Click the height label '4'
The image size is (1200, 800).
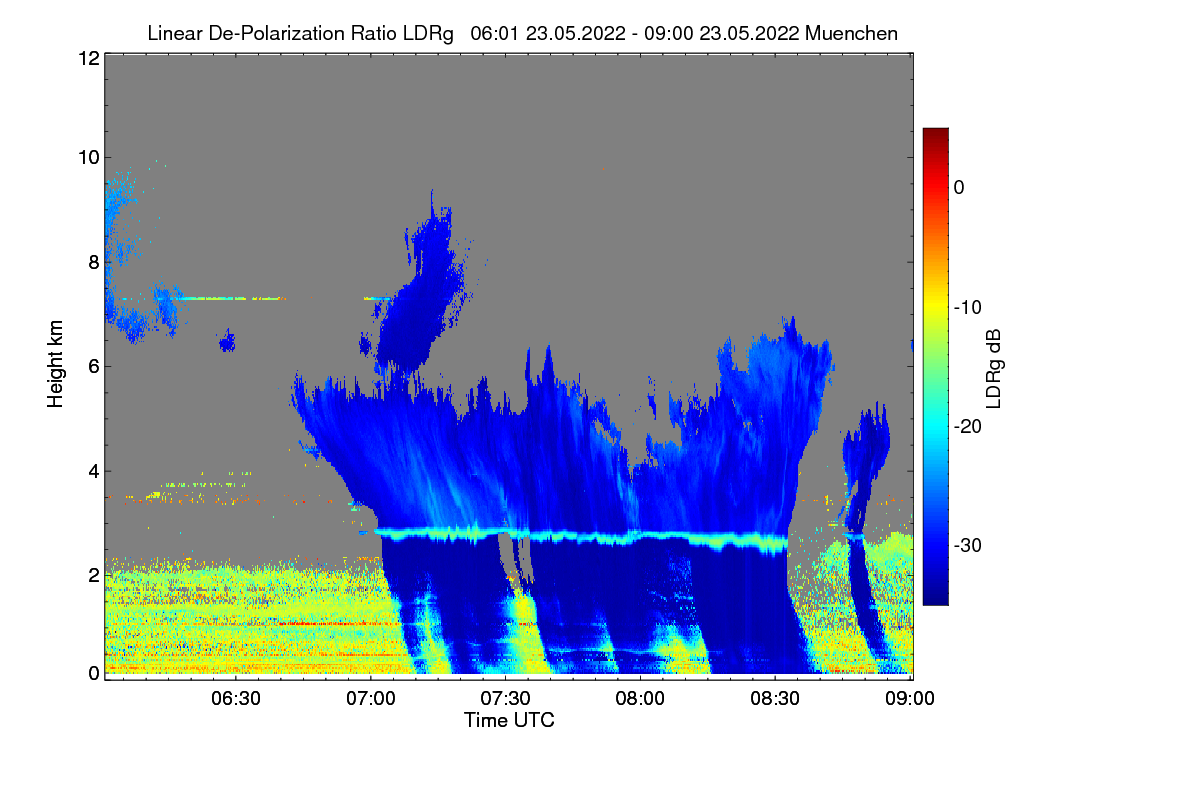point(92,471)
